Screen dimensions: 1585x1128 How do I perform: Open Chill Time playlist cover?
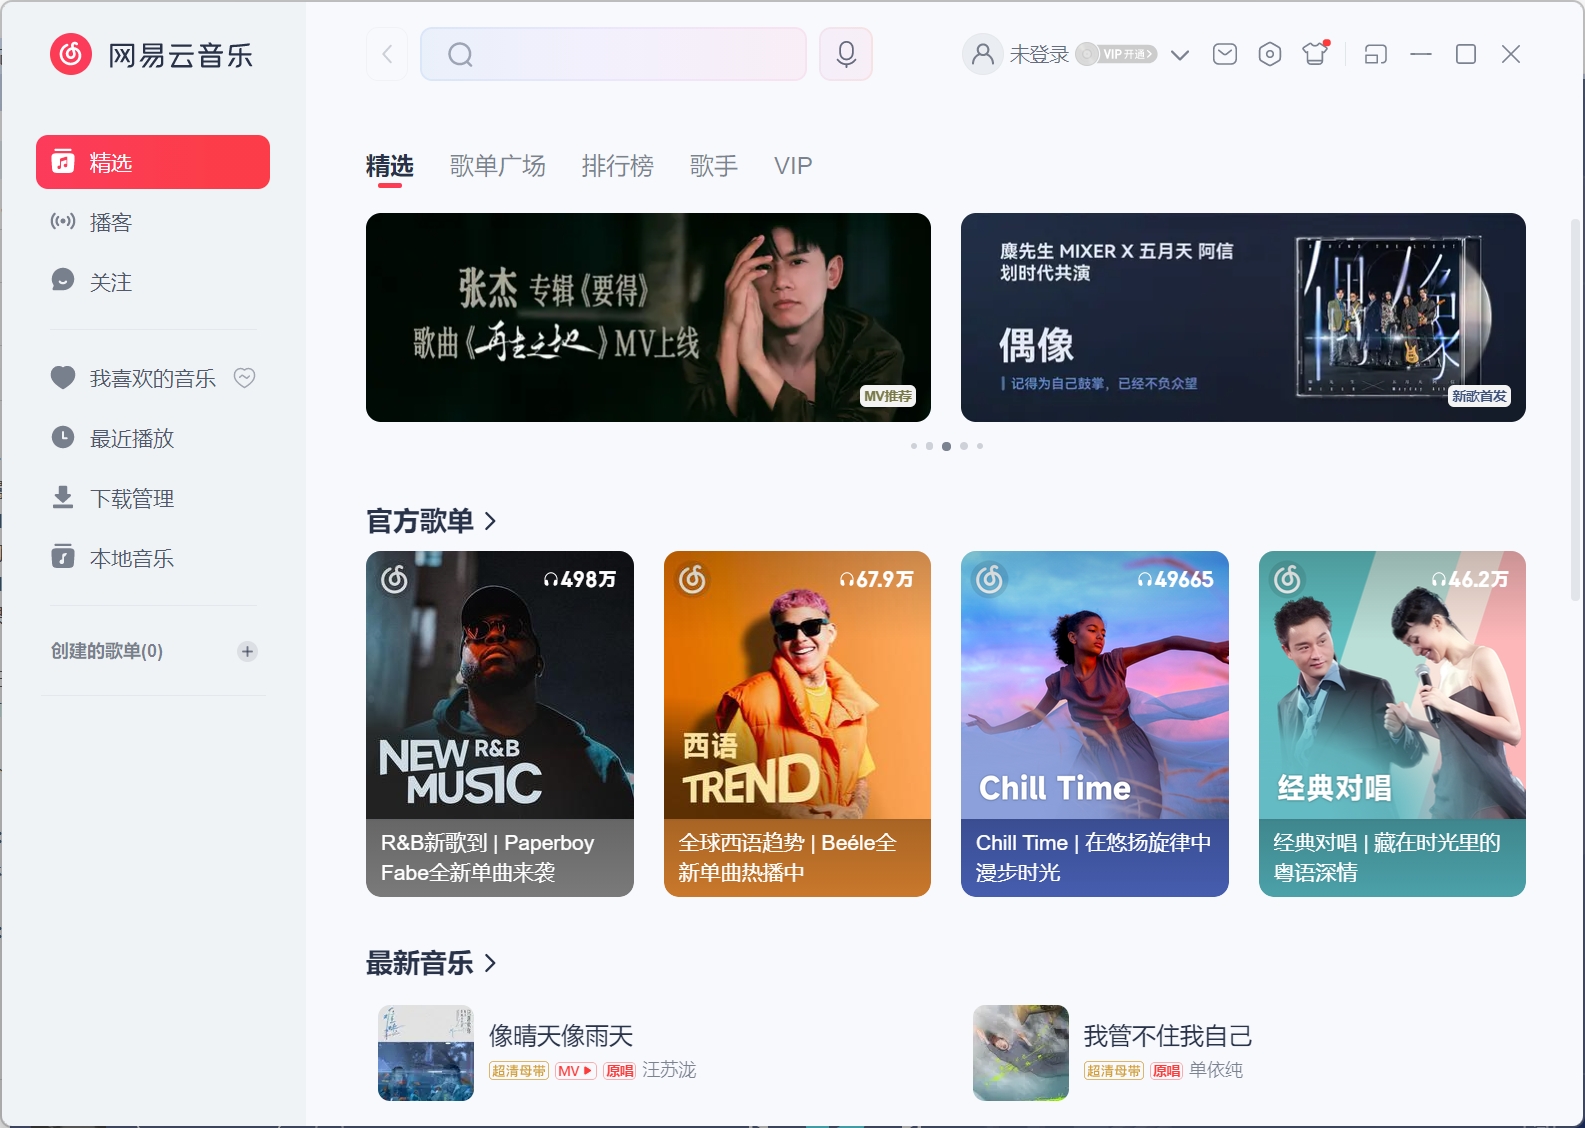point(1095,685)
